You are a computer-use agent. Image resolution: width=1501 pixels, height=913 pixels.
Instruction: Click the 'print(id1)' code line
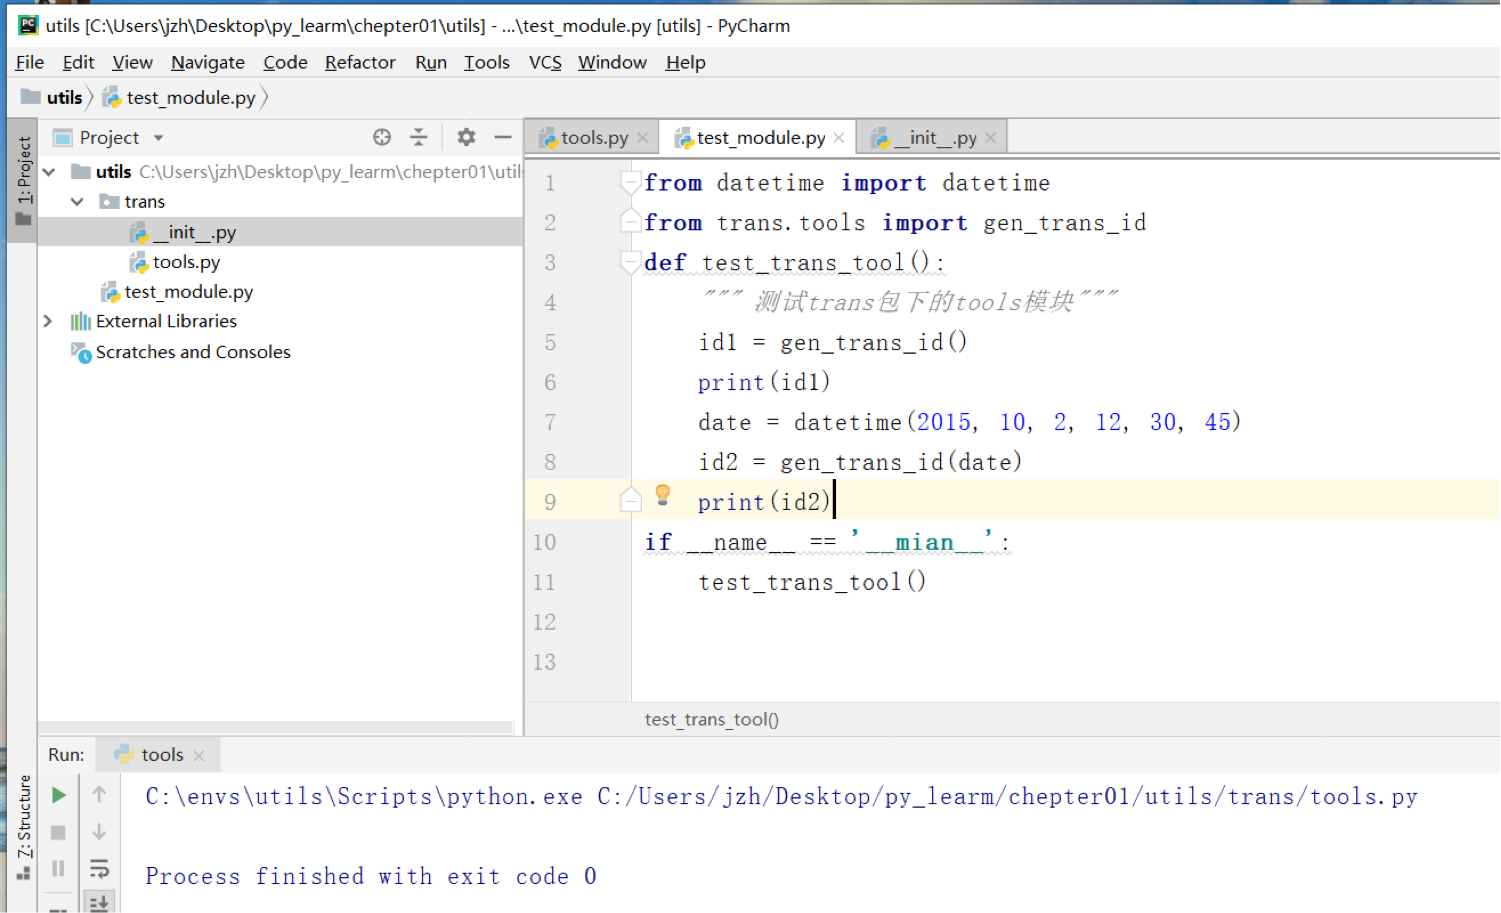764,382
